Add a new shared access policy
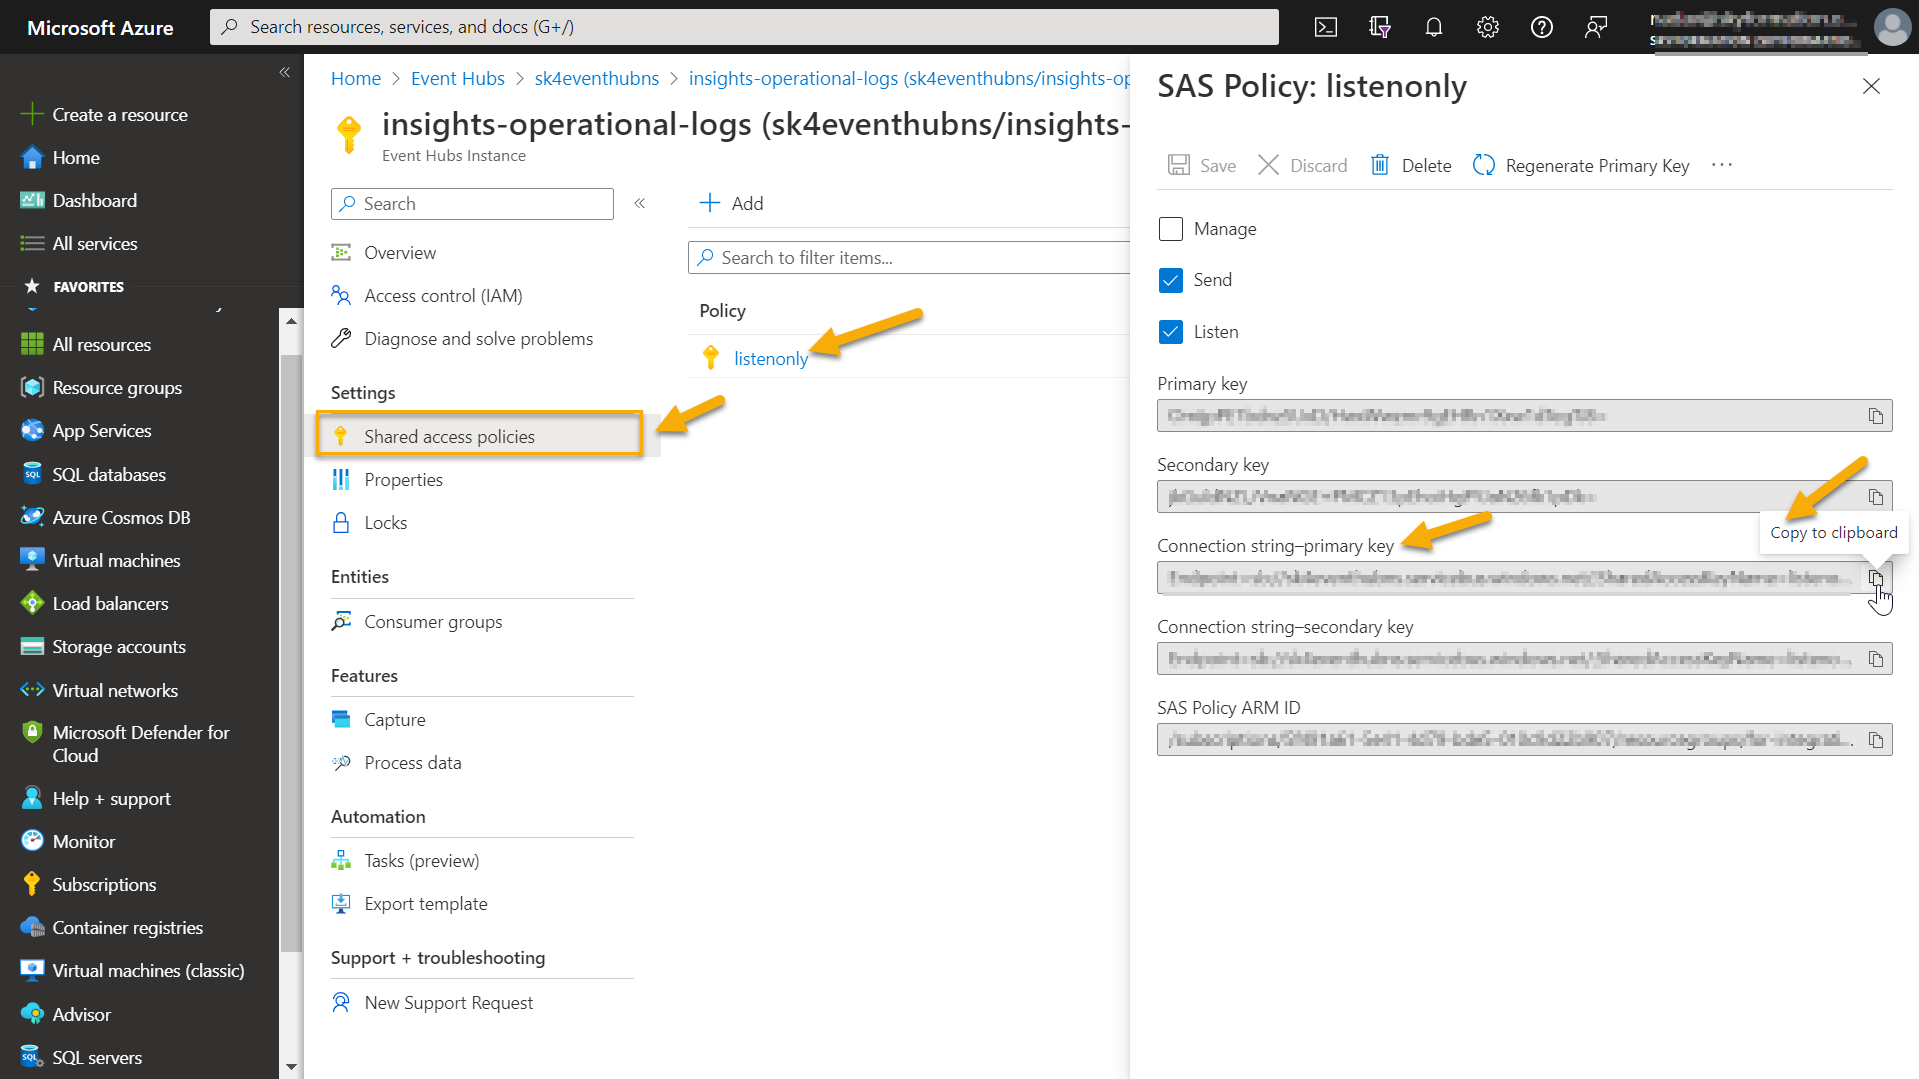 click(x=731, y=203)
